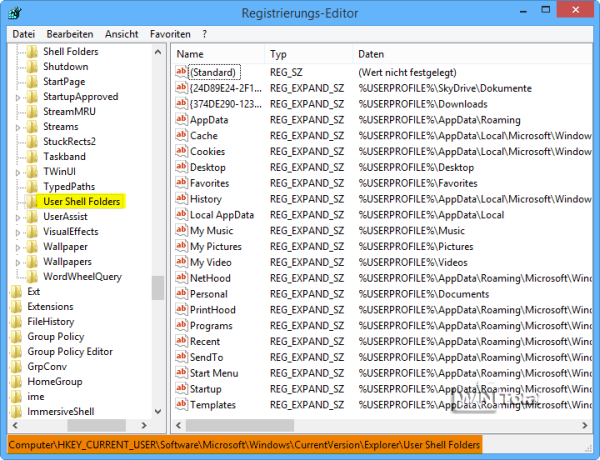
Task: Click the Shell Folders folder icon
Action: pos(32,52)
